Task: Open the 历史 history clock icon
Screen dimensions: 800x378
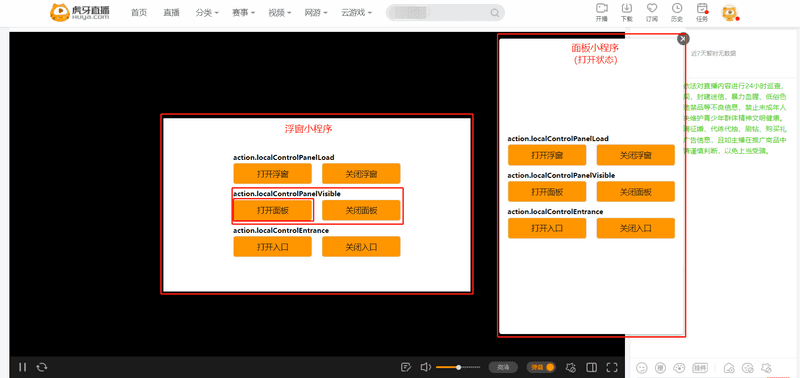Action: (677, 8)
